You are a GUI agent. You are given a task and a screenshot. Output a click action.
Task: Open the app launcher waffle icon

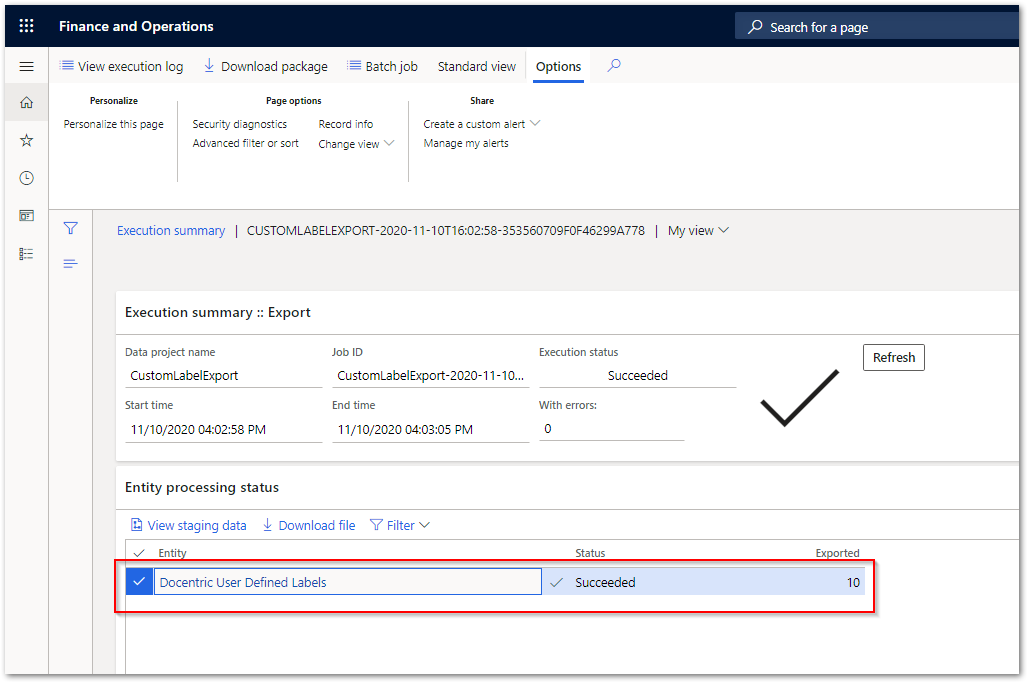(x=26, y=26)
